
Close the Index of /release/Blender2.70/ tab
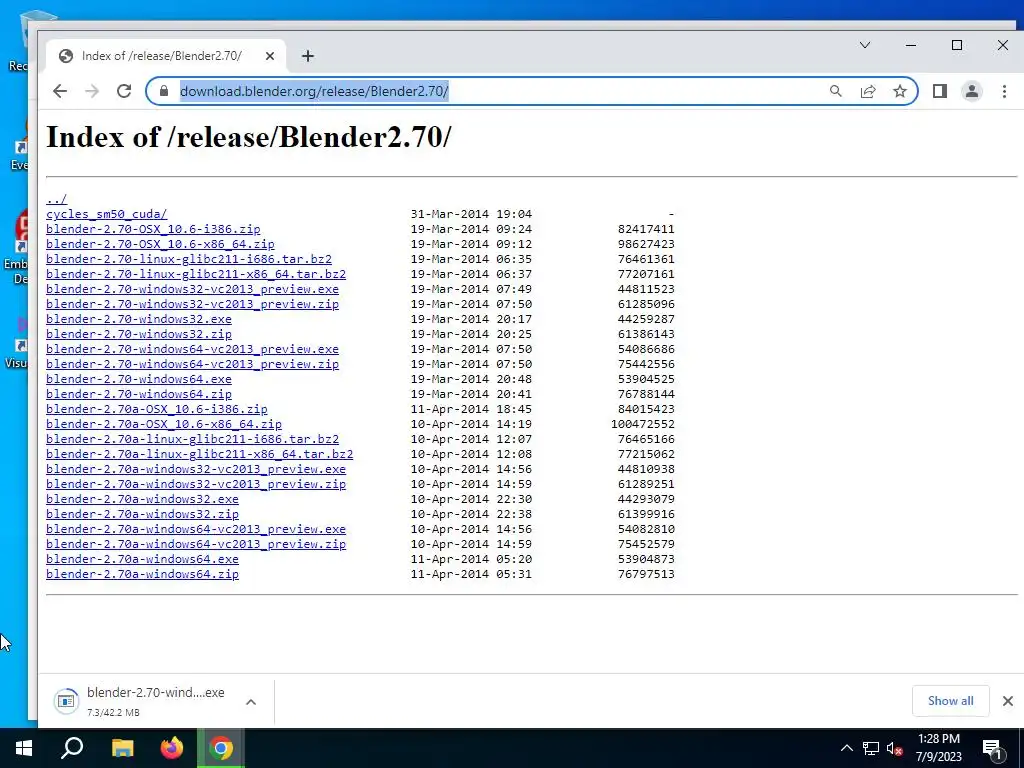click(x=270, y=56)
